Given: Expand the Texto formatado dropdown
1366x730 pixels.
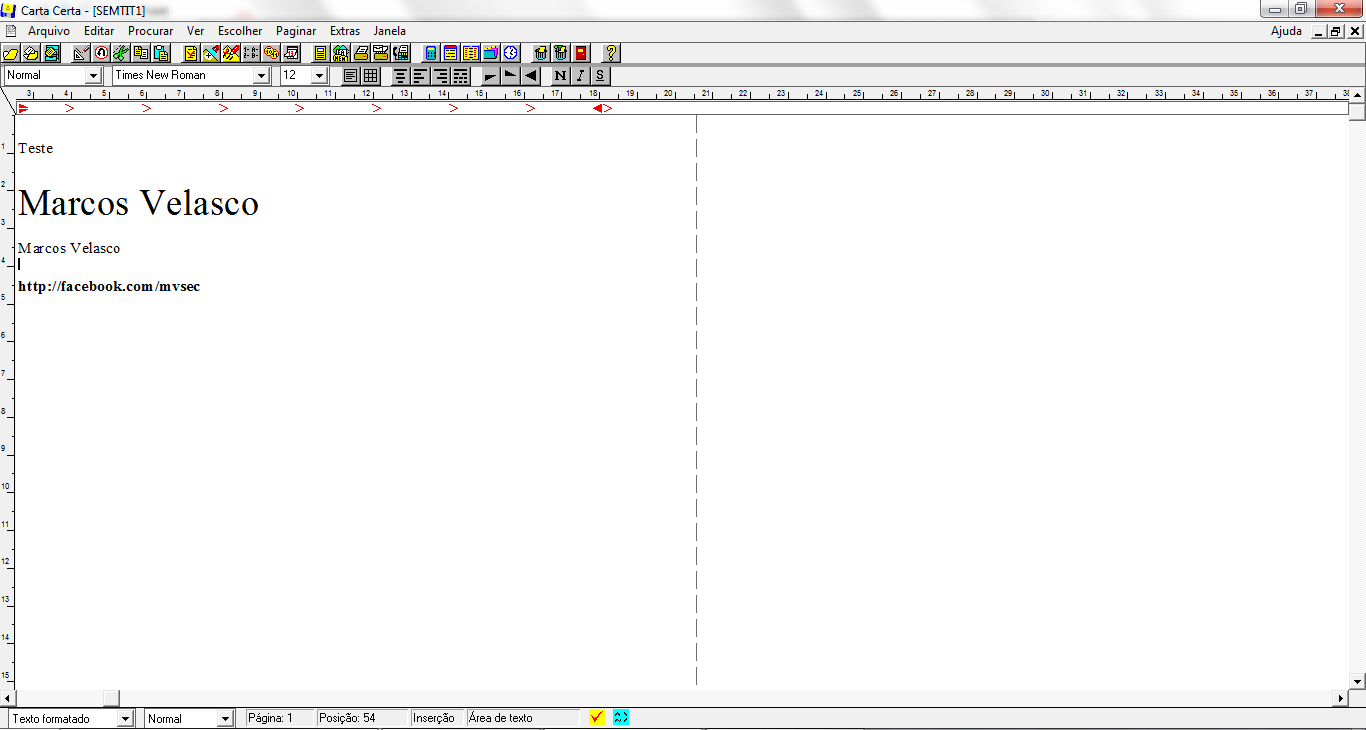Looking at the screenshot, I should click(125, 718).
